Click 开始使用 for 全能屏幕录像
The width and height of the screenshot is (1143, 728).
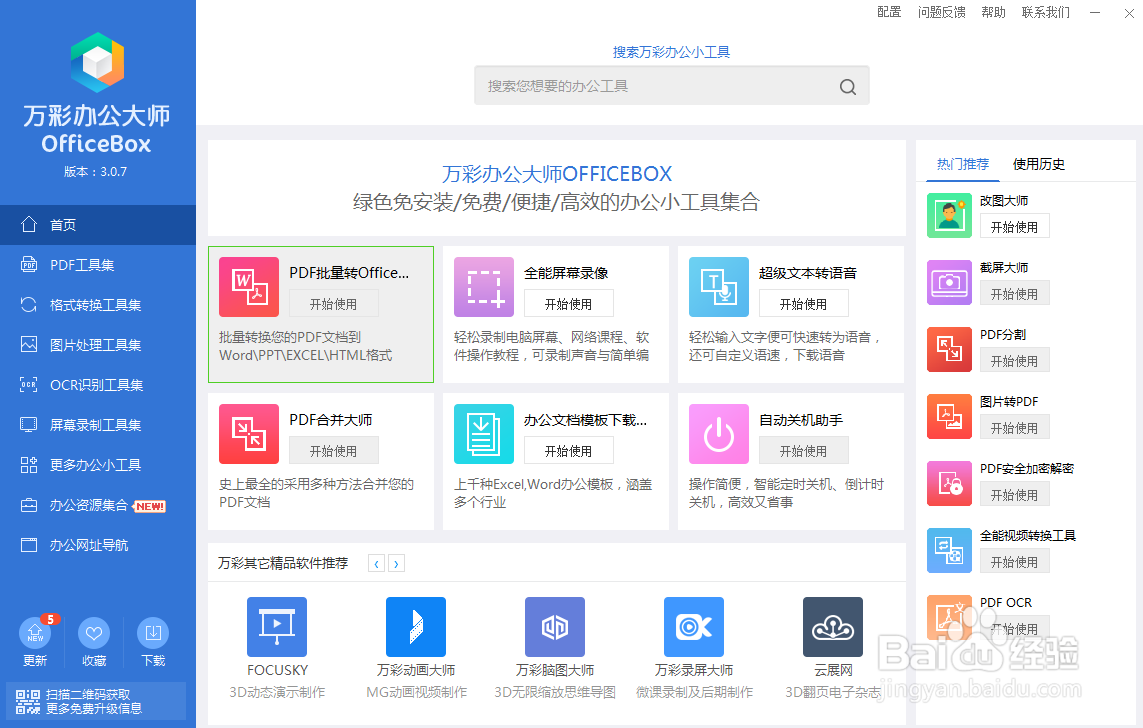click(x=569, y=304)
